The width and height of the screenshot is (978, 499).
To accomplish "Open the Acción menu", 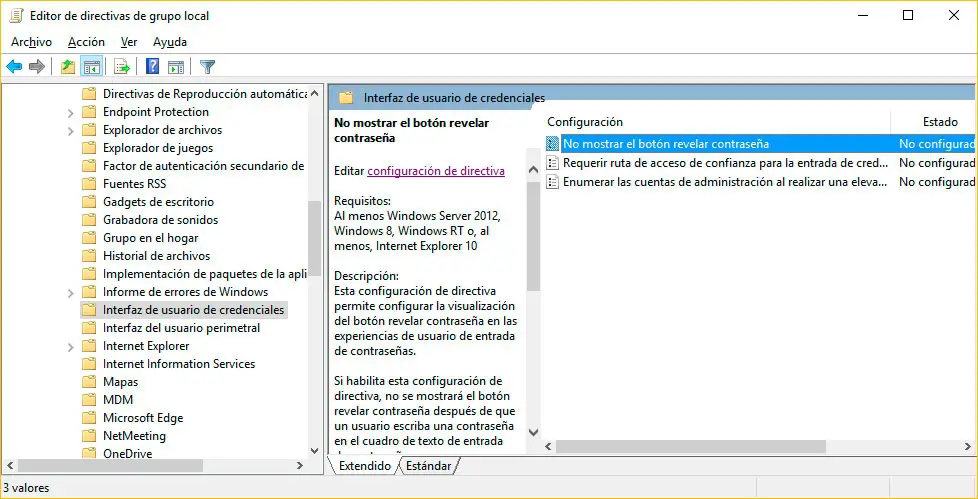I will coord(86,42).
